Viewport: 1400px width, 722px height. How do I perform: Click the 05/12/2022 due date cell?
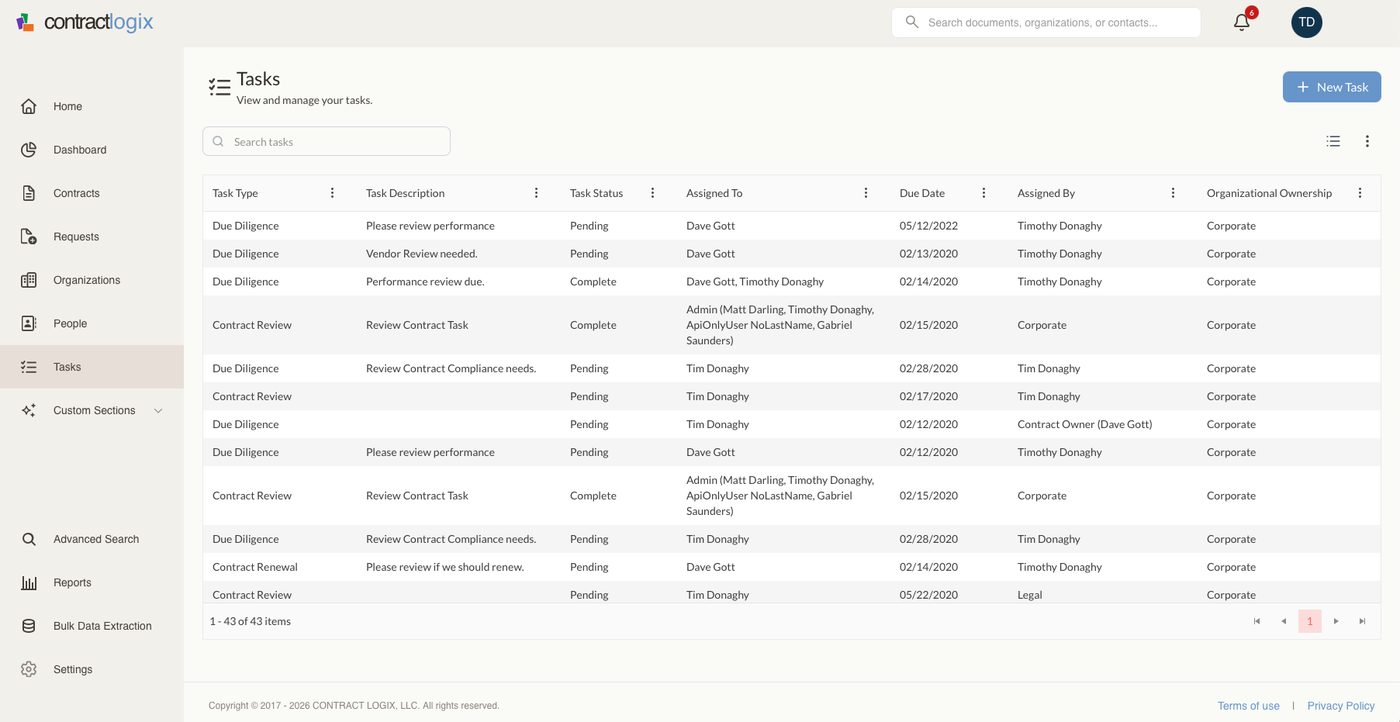click(x=929, y=226)
